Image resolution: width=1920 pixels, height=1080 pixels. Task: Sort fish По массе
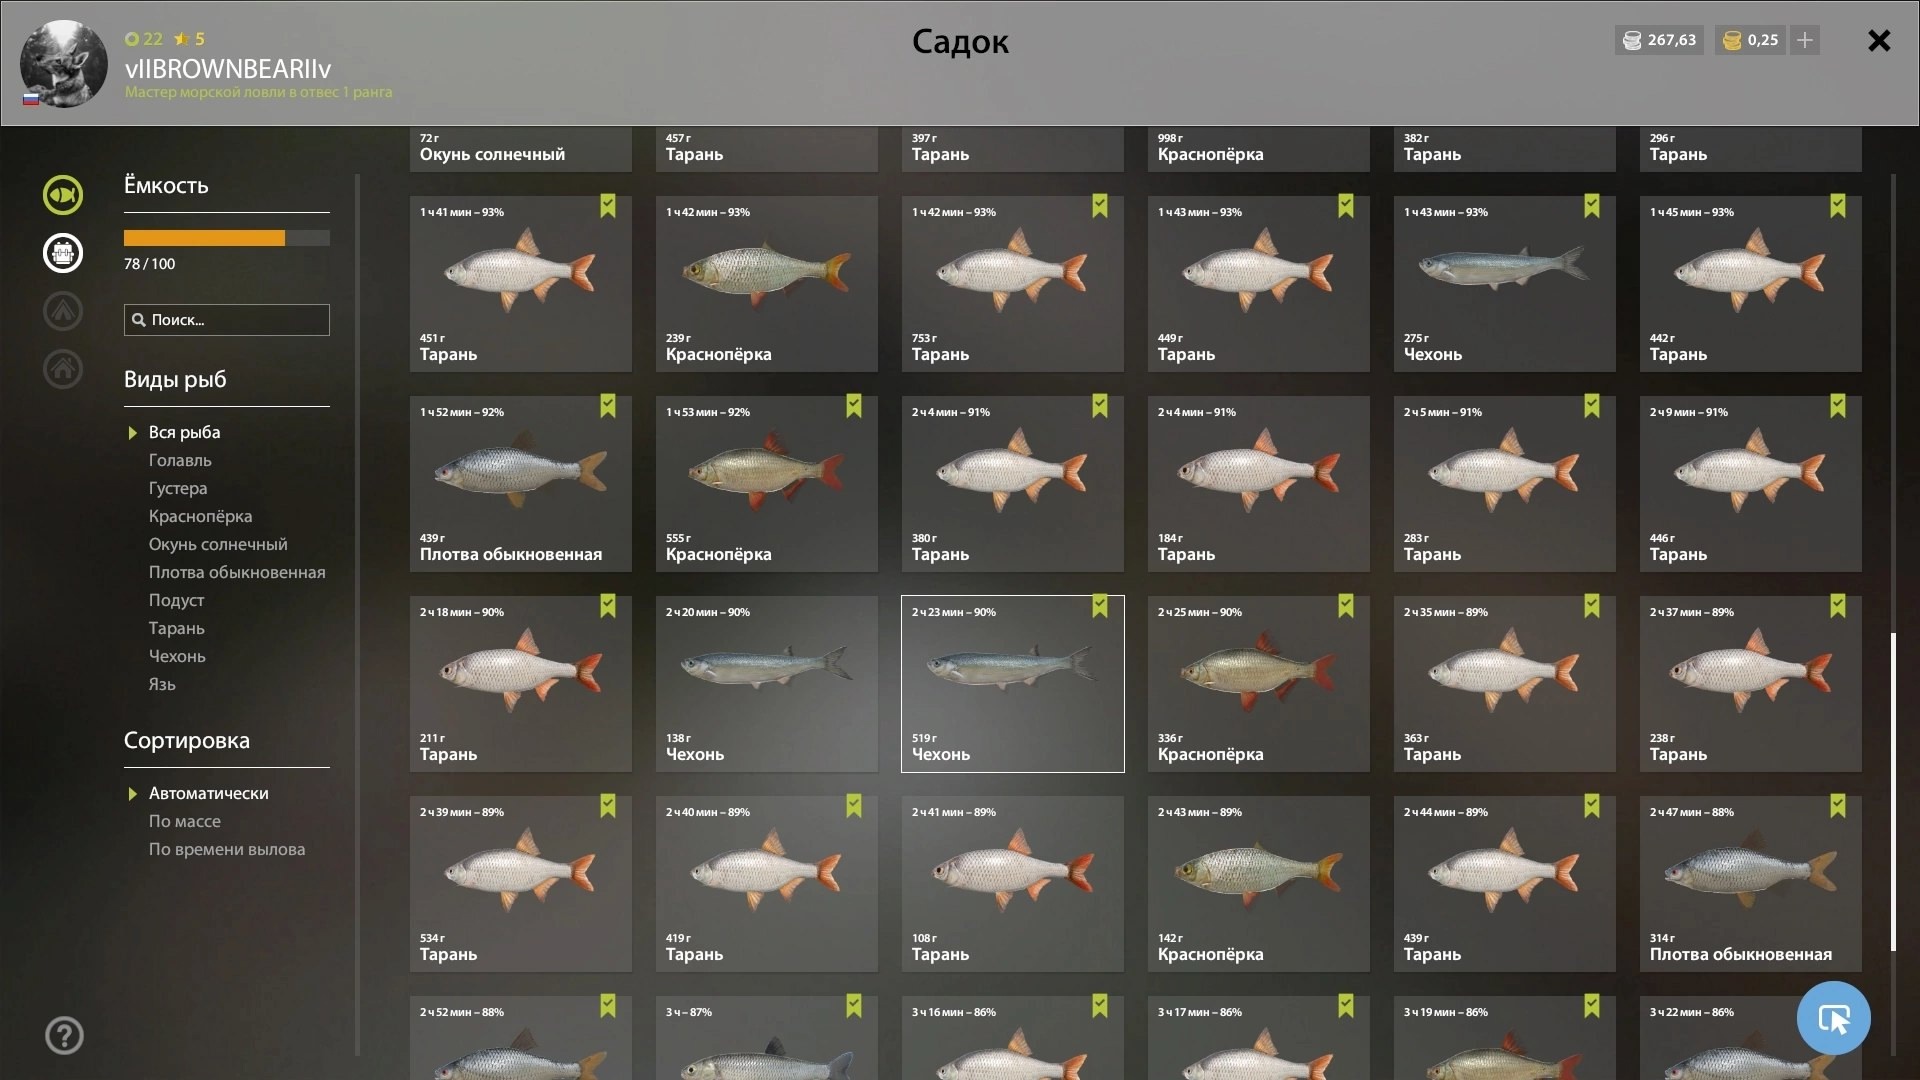(185, 821)
